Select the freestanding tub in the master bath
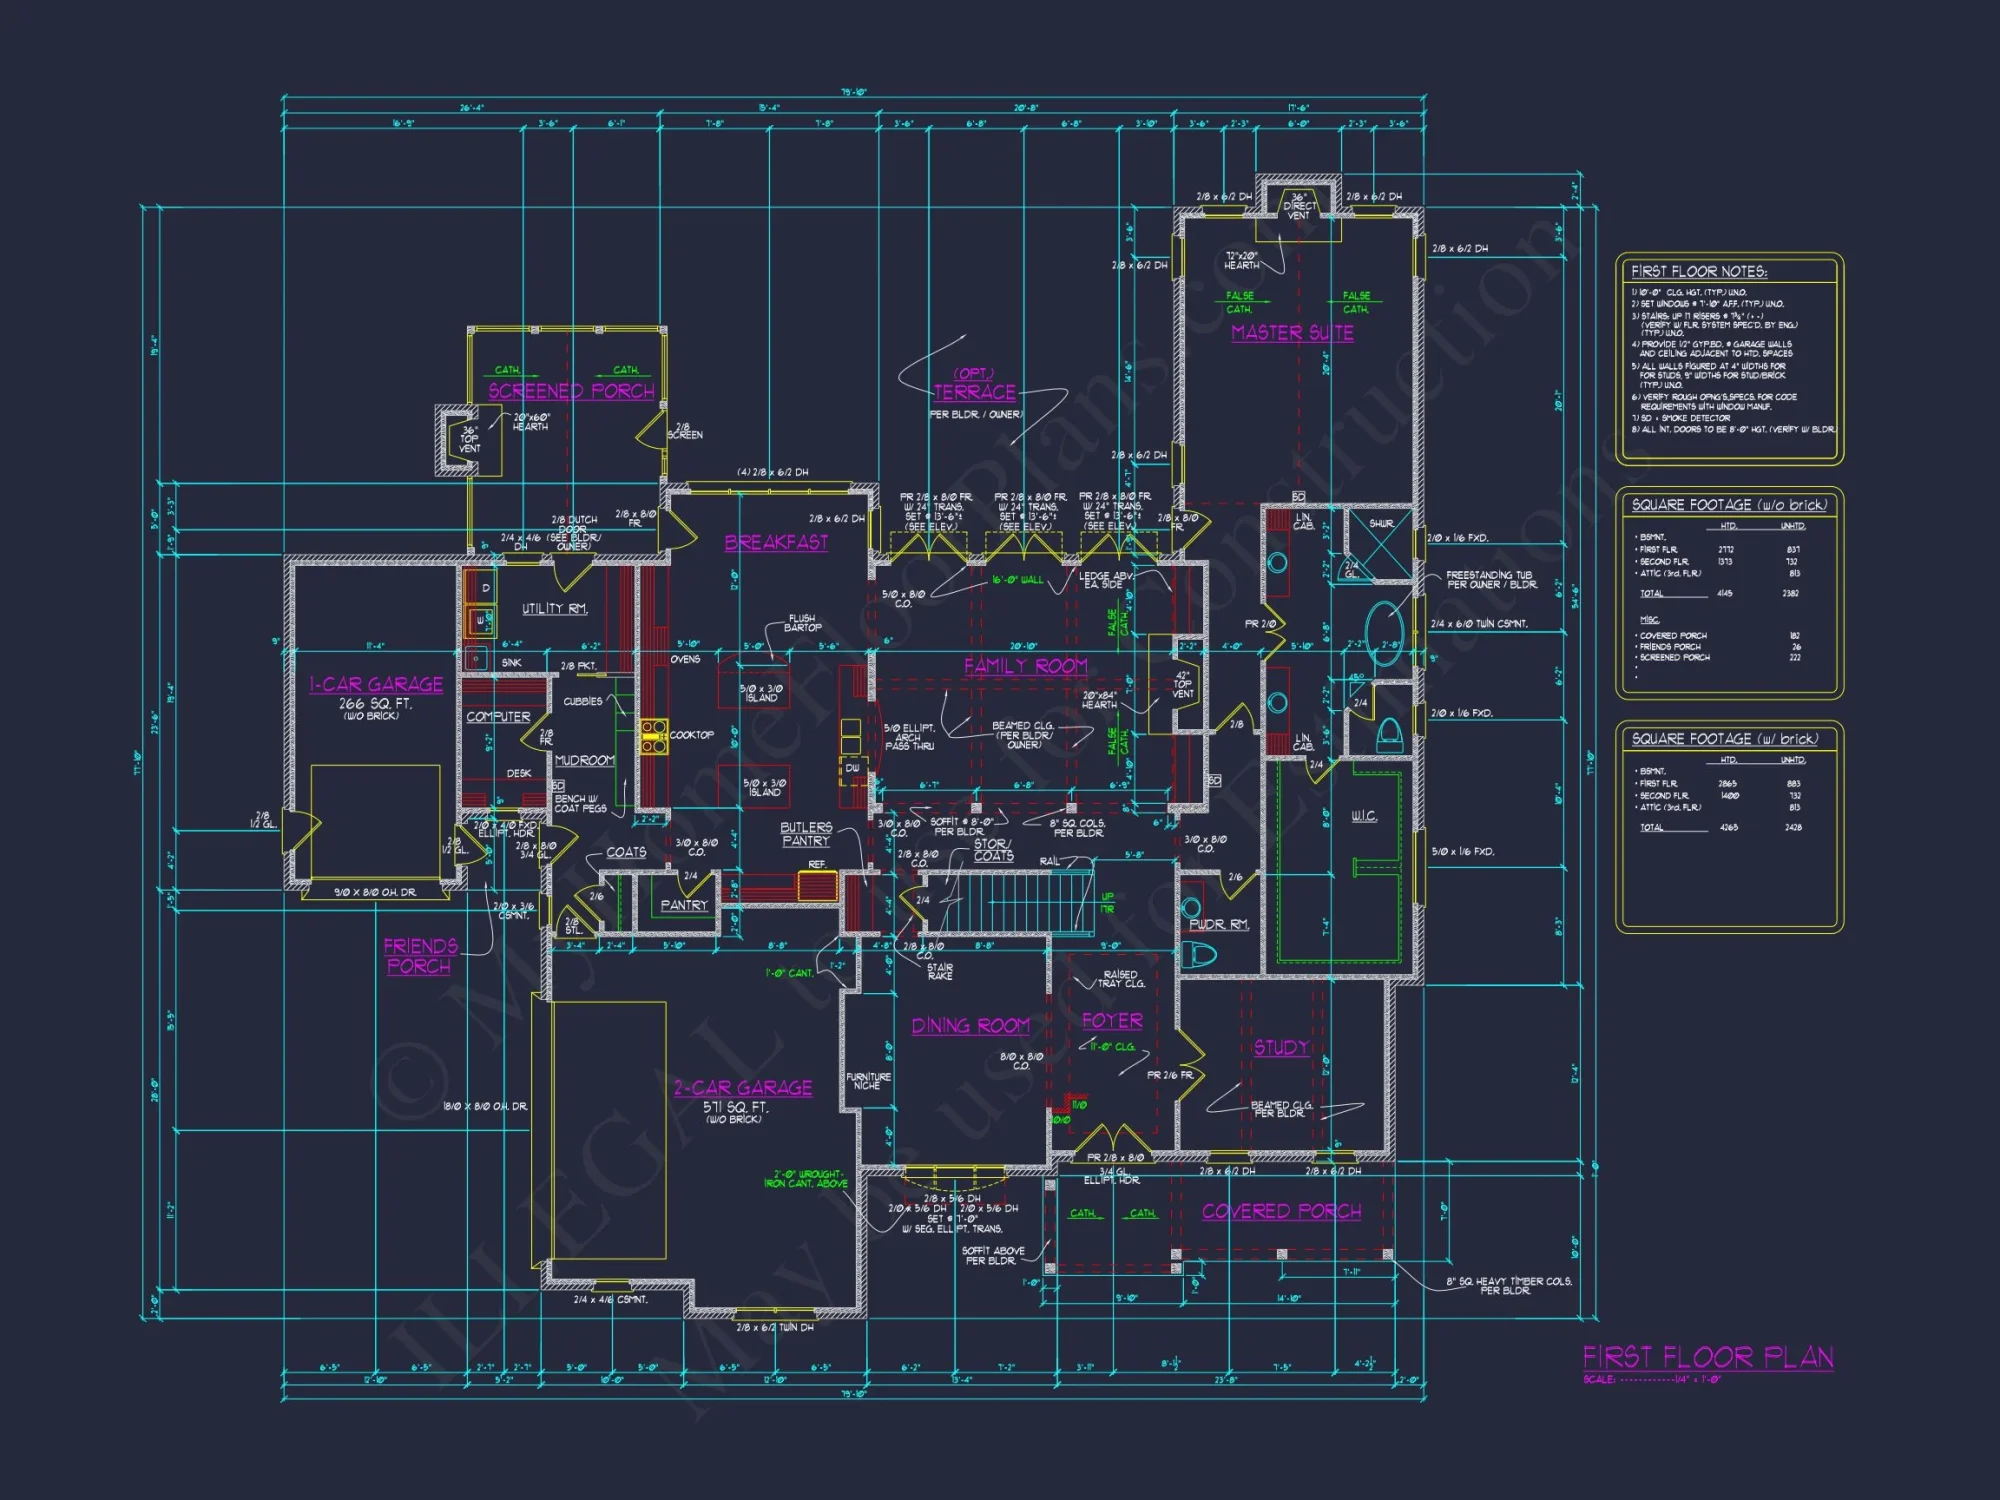The width and height of the screenshot is (2000, 1500). point(1384,633)
